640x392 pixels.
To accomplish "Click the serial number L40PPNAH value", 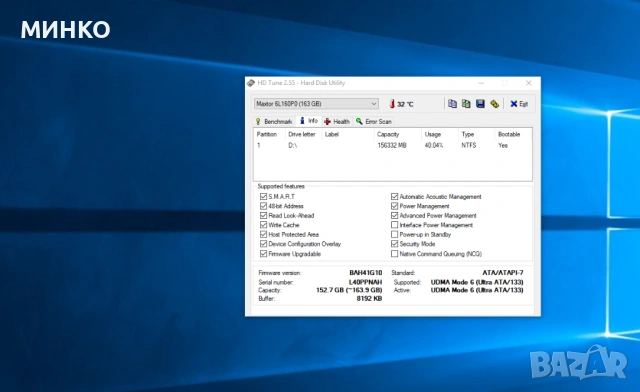I will click(x=365, y=282).
